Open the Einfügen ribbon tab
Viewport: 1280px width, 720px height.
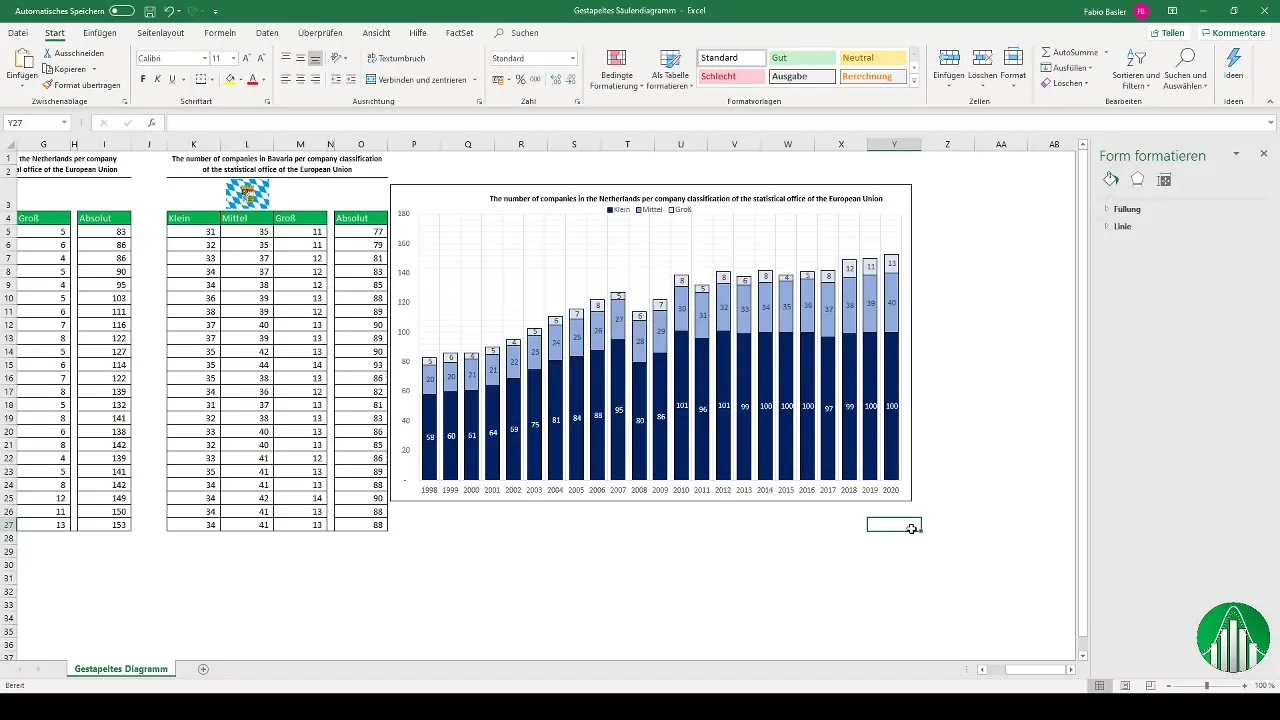point(100,33)
